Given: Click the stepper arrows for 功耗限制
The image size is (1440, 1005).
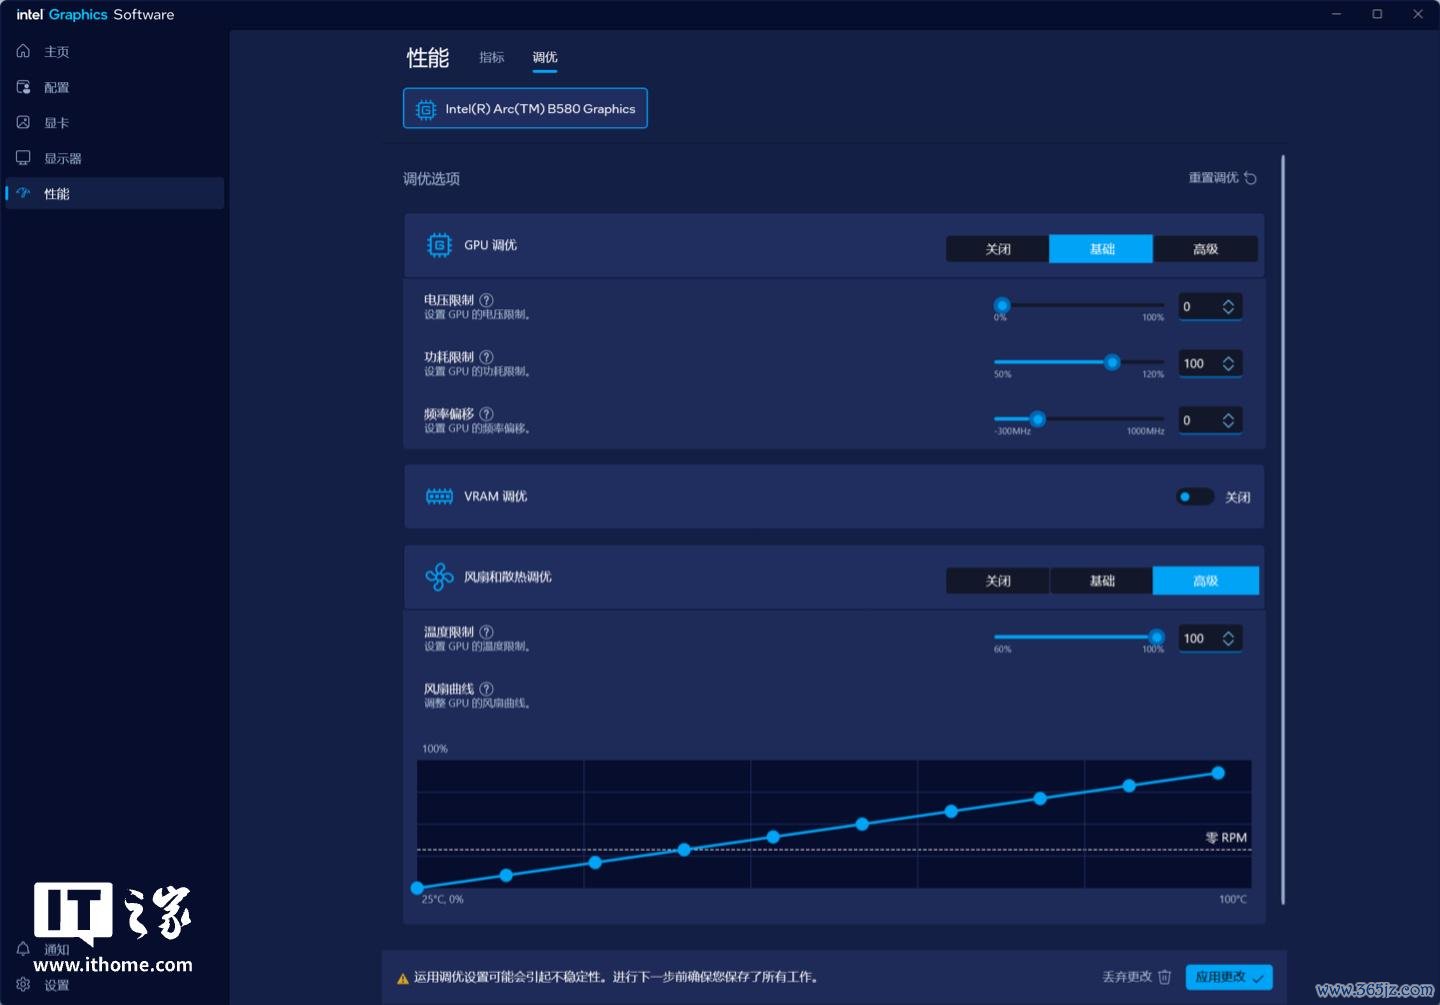Looking at the screenshot, I should [x=1228, y=363].
